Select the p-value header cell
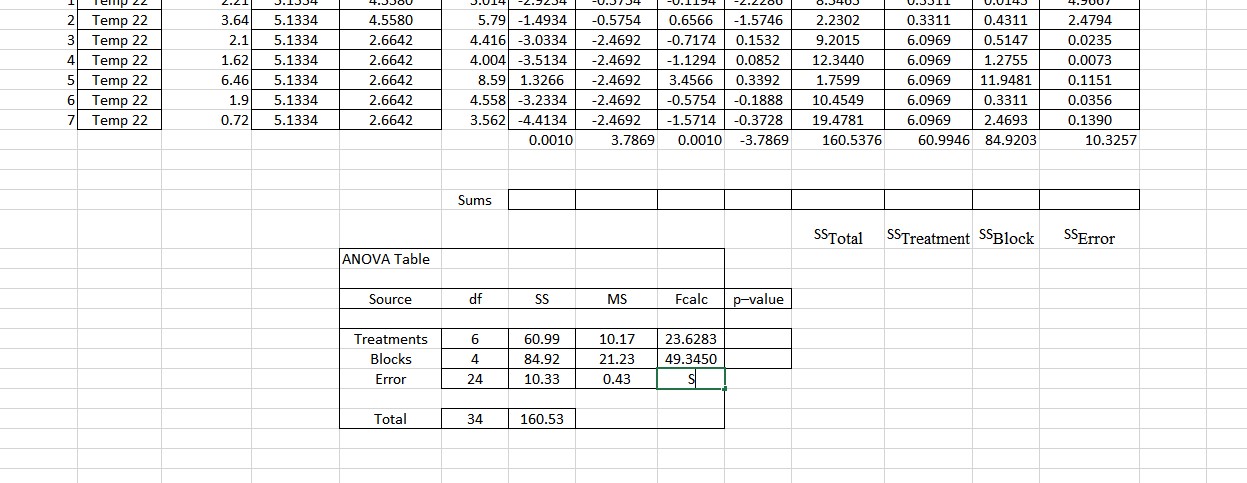This screenshot has width=1247, height=483. (758, 299)
